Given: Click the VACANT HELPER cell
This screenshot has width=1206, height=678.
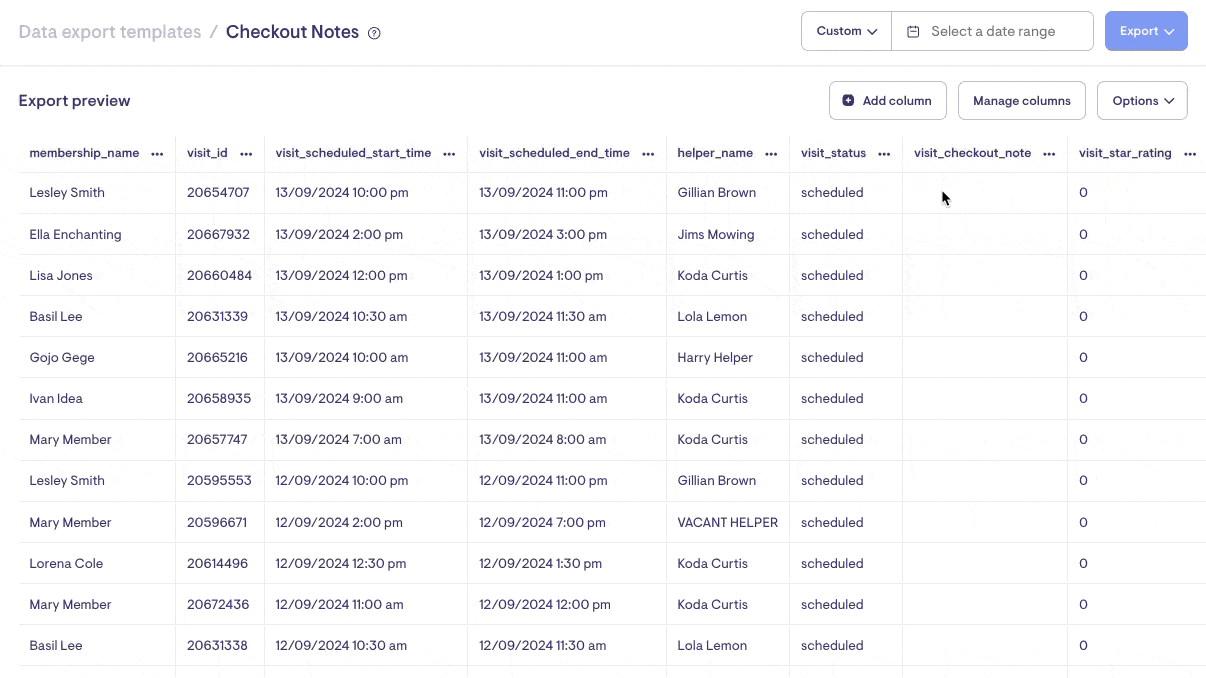Looking at the screenshot, I should (727, 522).
